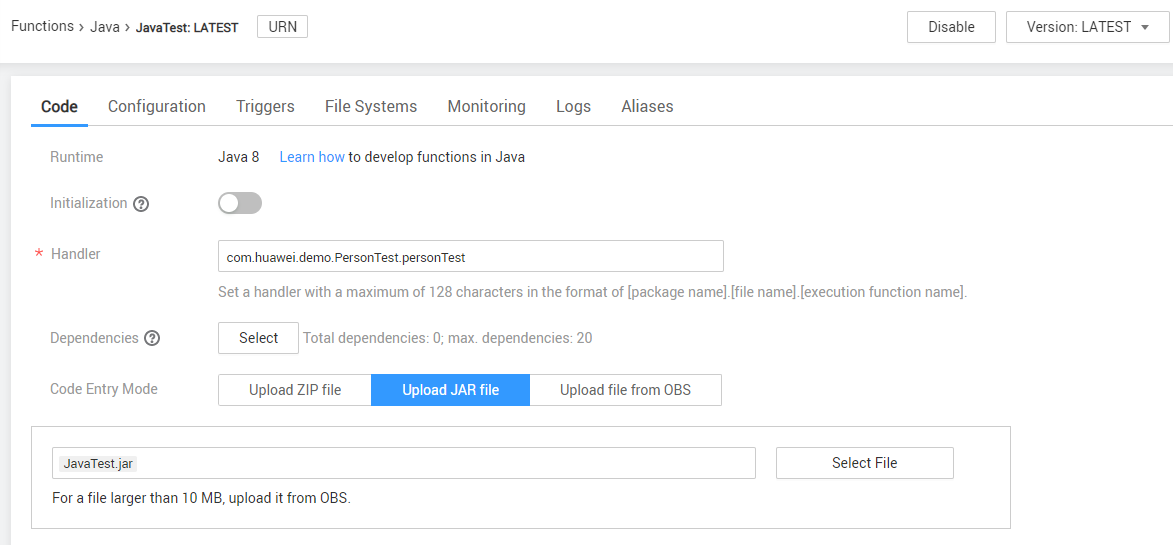Click the URN button
The image size is (1173, 545).
[283, 27]
